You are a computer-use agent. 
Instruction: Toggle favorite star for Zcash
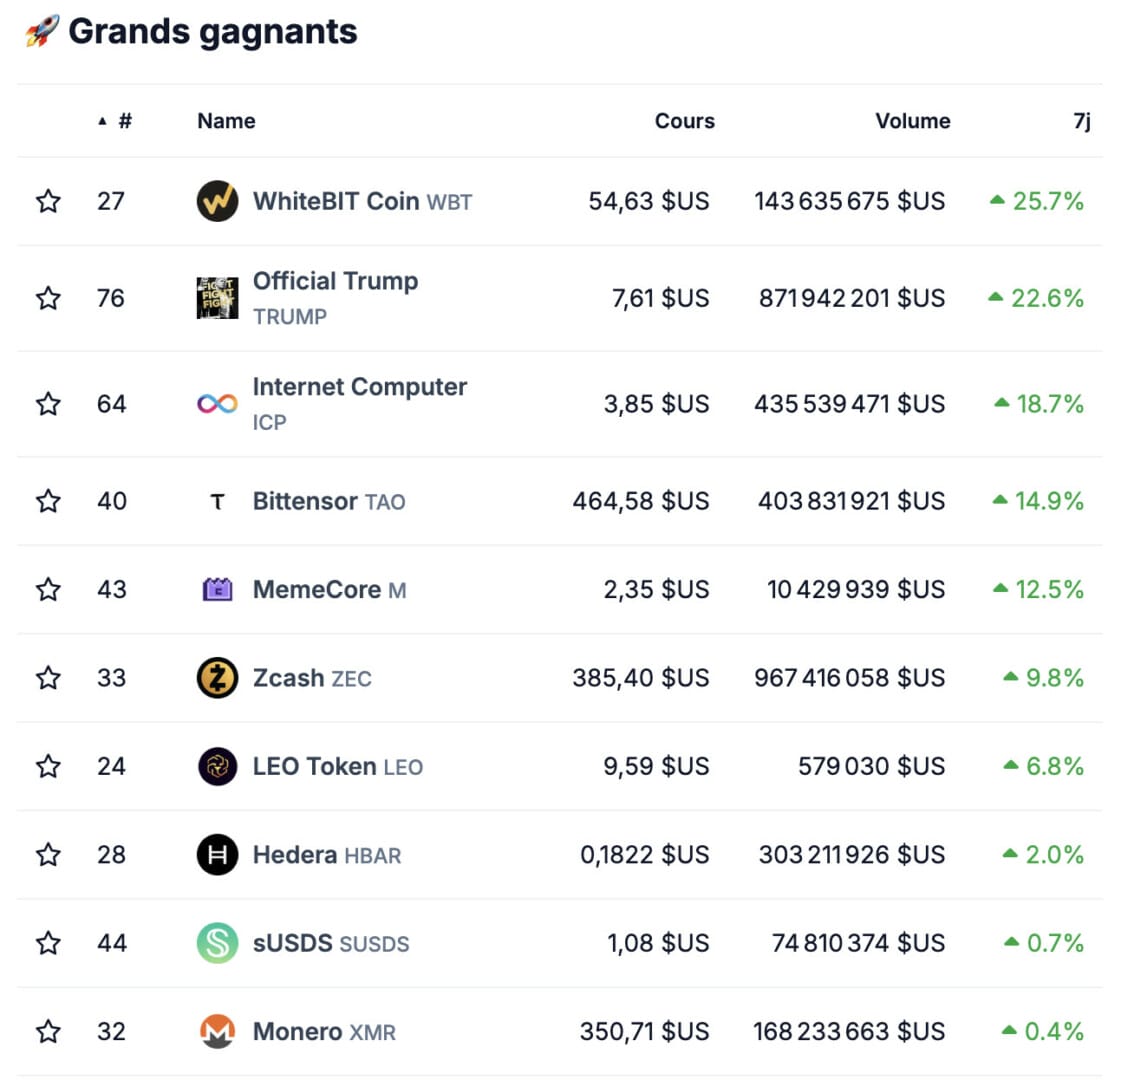[48, 678]
